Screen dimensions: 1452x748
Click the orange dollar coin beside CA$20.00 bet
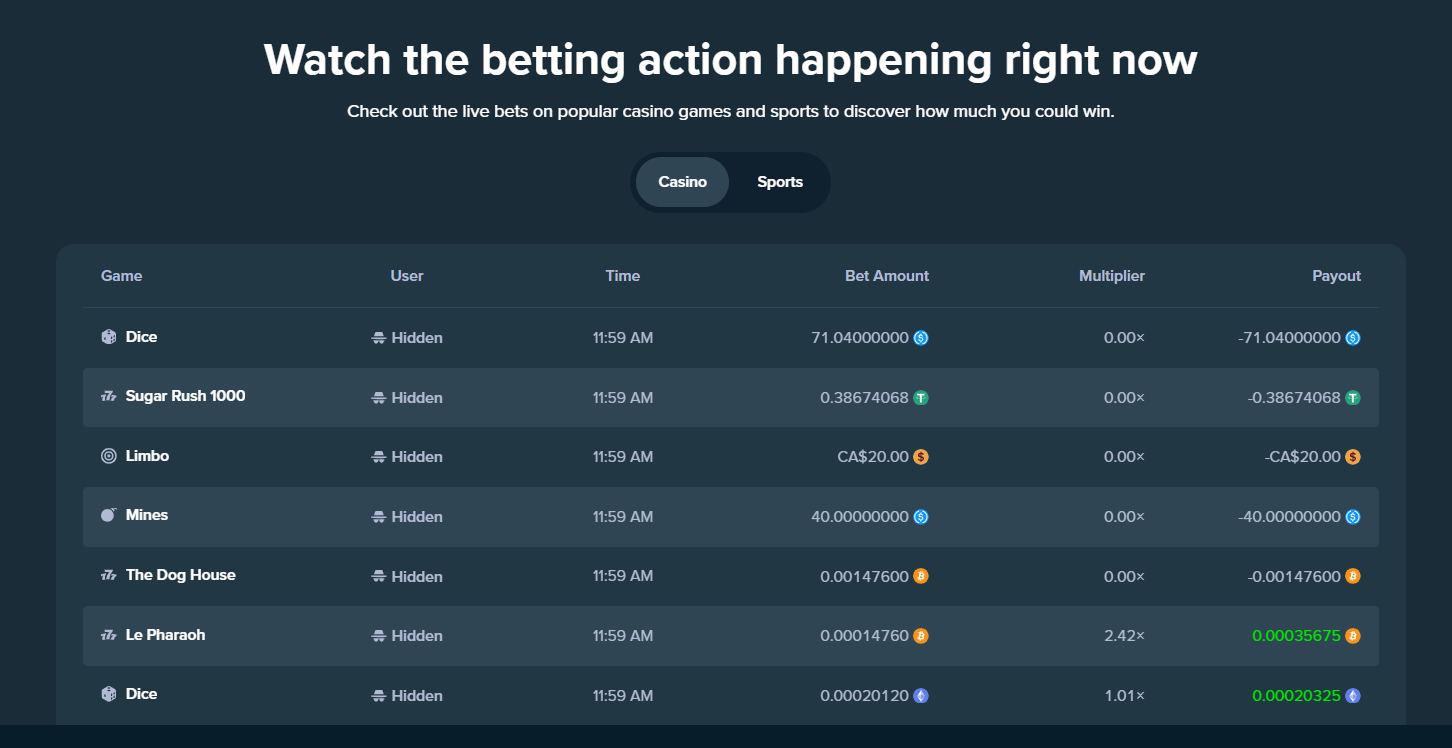921,457
